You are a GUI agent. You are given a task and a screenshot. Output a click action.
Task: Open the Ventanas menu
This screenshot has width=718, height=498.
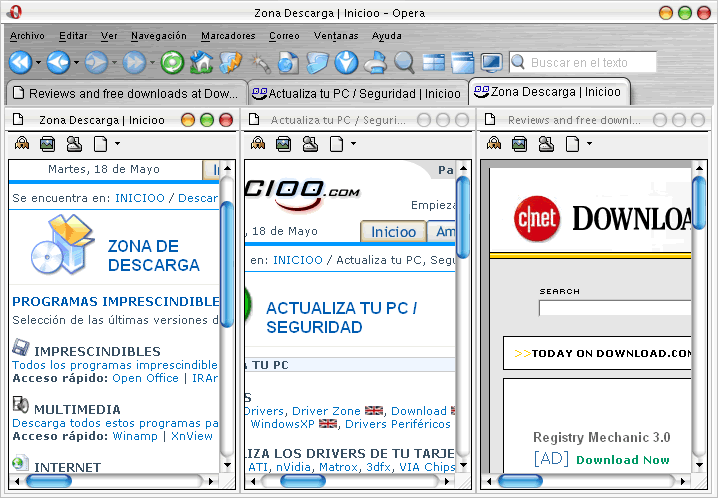point(336,36)
